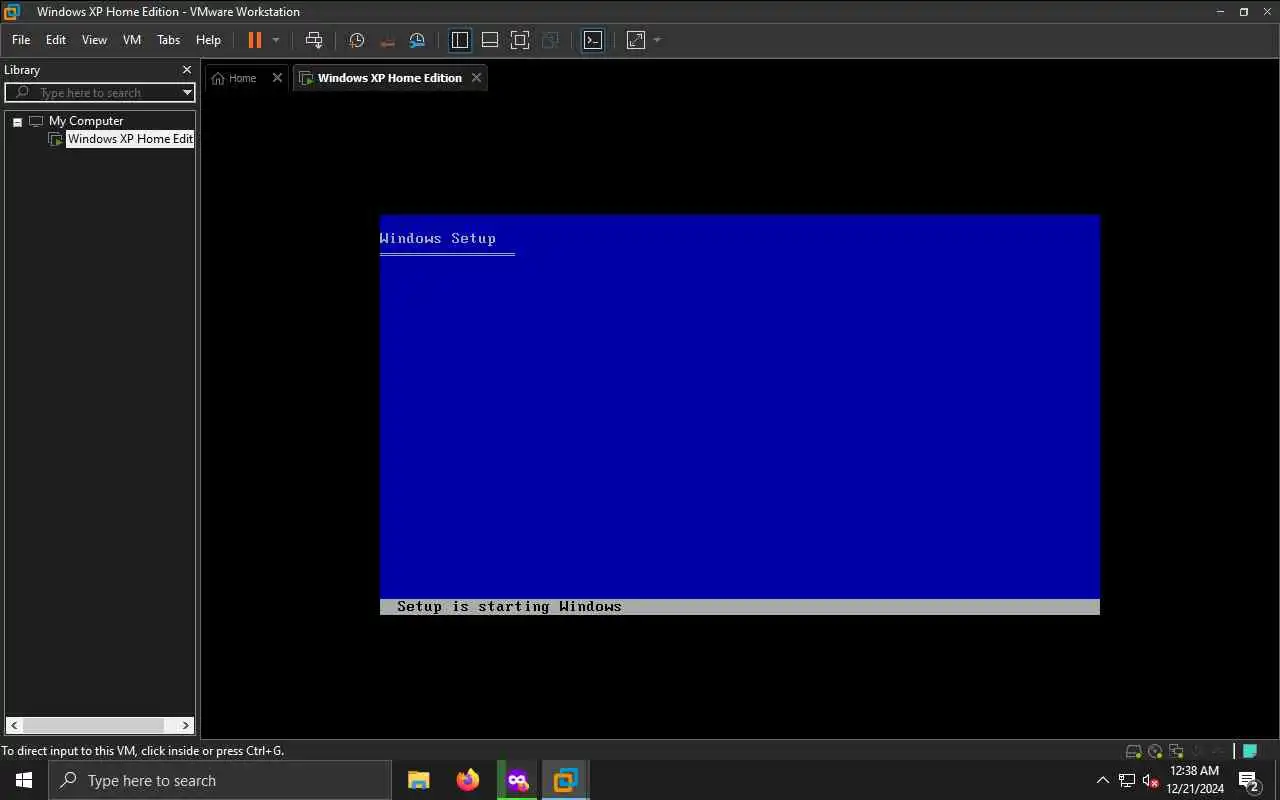The height and width of the screenshot is (800, 1280).
Task: Click inside the Windows Setup VM screen
Action: pos(739,414)
